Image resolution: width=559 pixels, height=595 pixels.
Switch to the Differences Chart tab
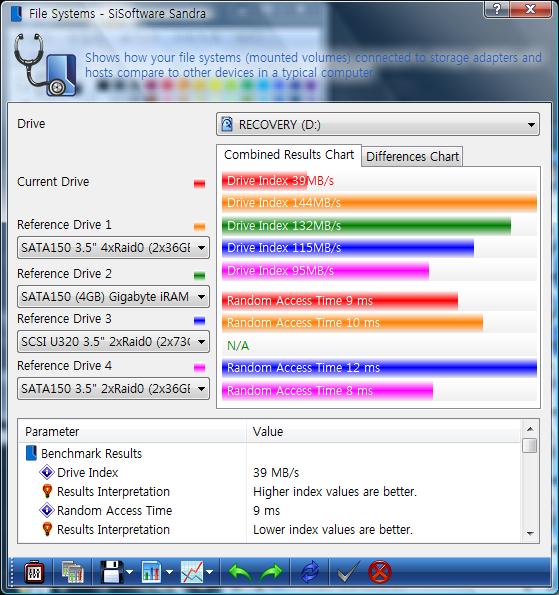[x=412, y=156]
